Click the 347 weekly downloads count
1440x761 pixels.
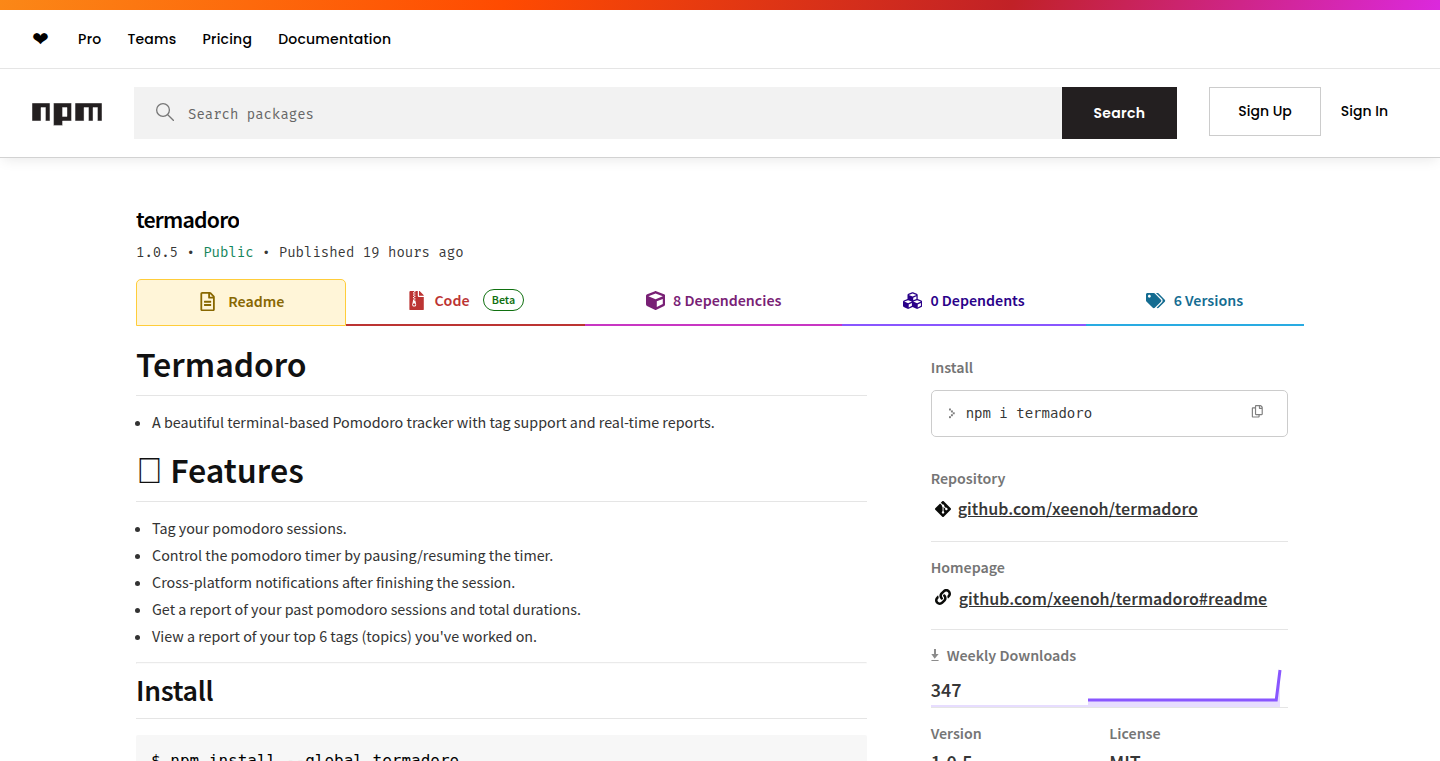pyautogui.click(x=946, y=690)
